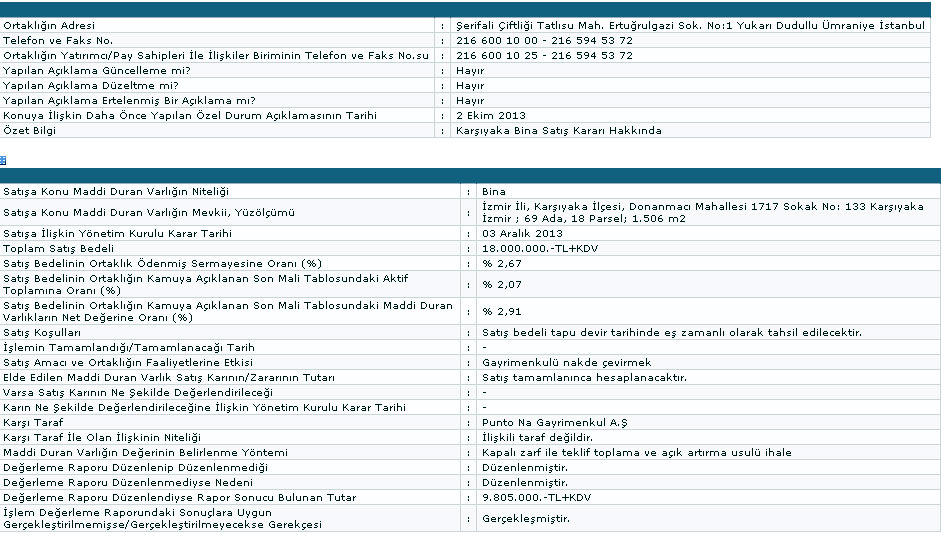Screen dimensions: 945x545
Task: Click 'İlişkili taraf değildir.' relationship value
Action: 538,437
